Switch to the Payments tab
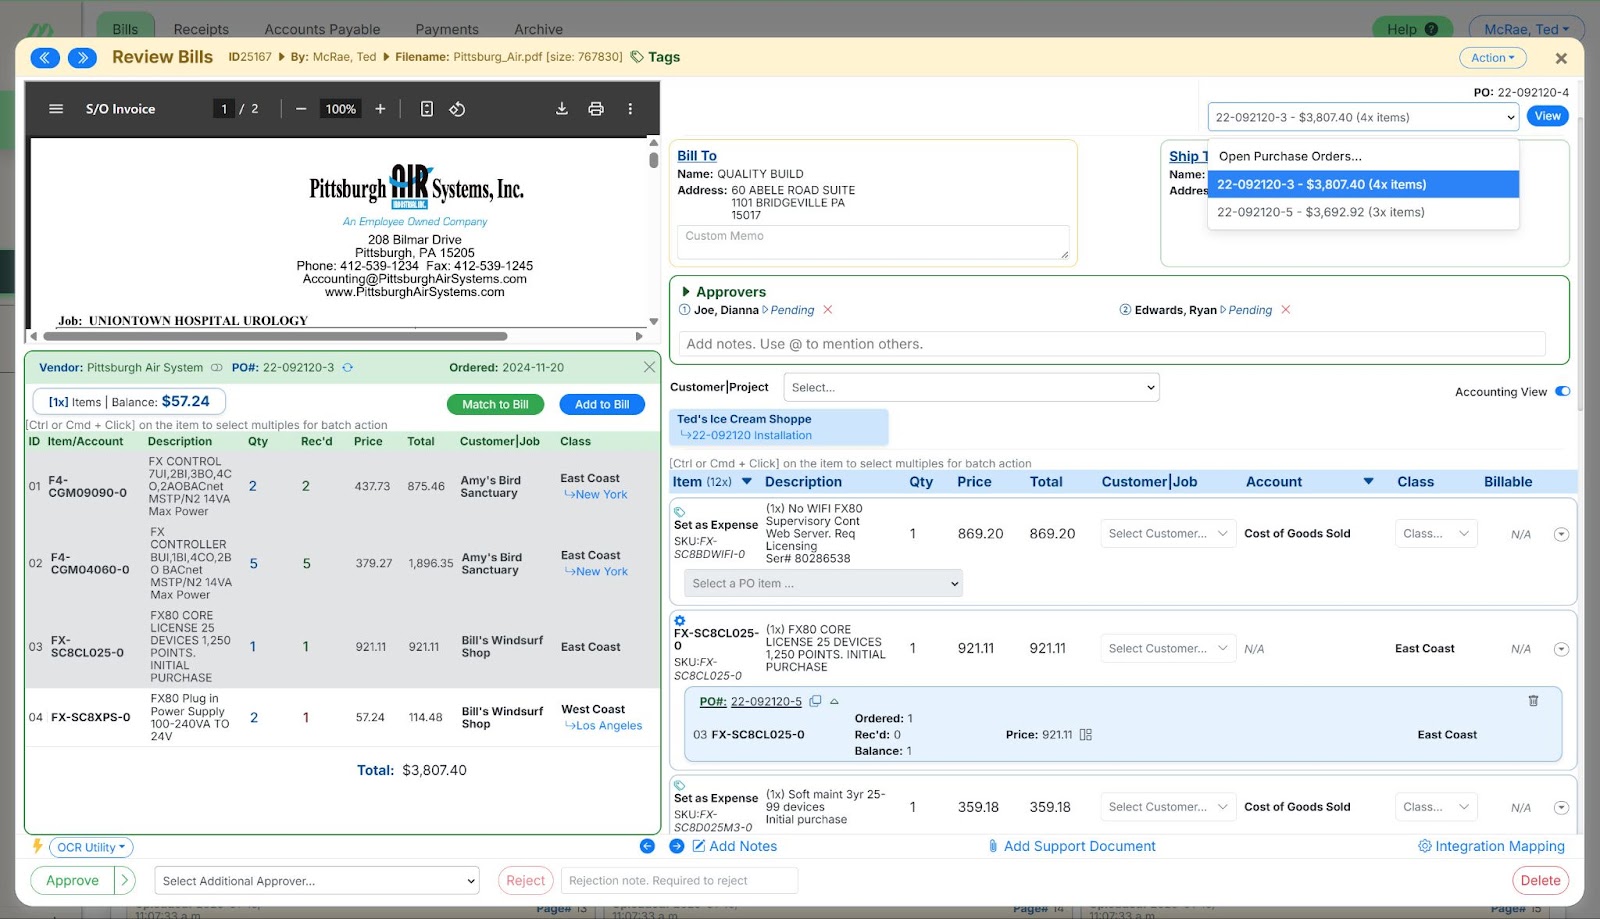Screen dimensions: 1600x919 tap(447, 29)
